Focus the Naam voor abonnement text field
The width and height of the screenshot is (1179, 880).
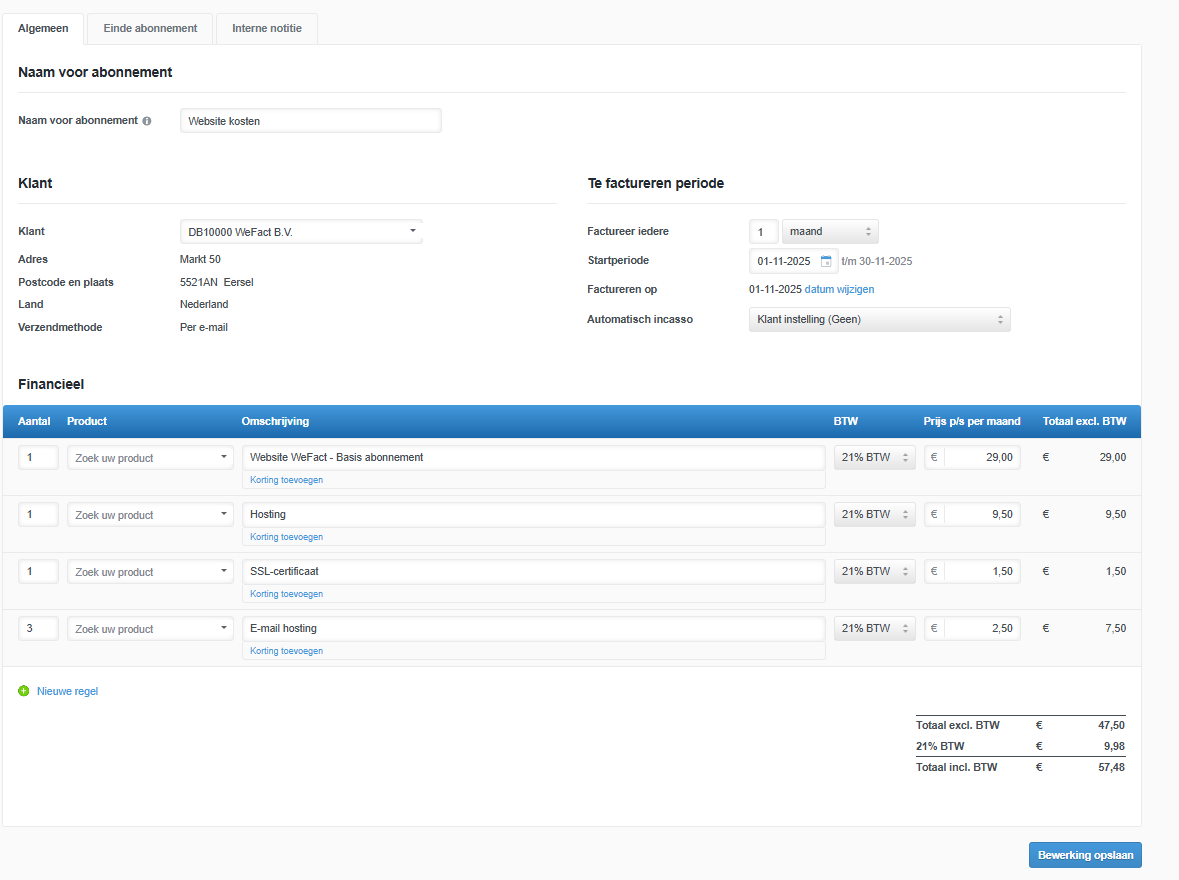310,121
